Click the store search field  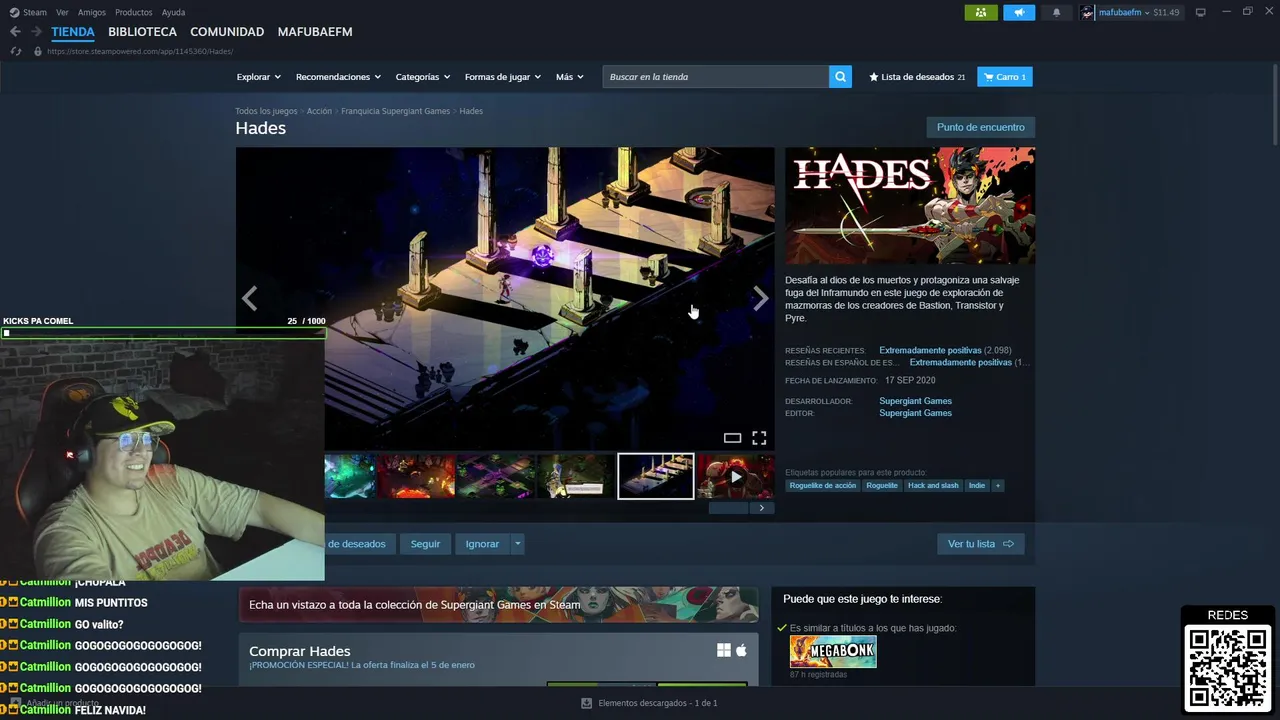715,77
